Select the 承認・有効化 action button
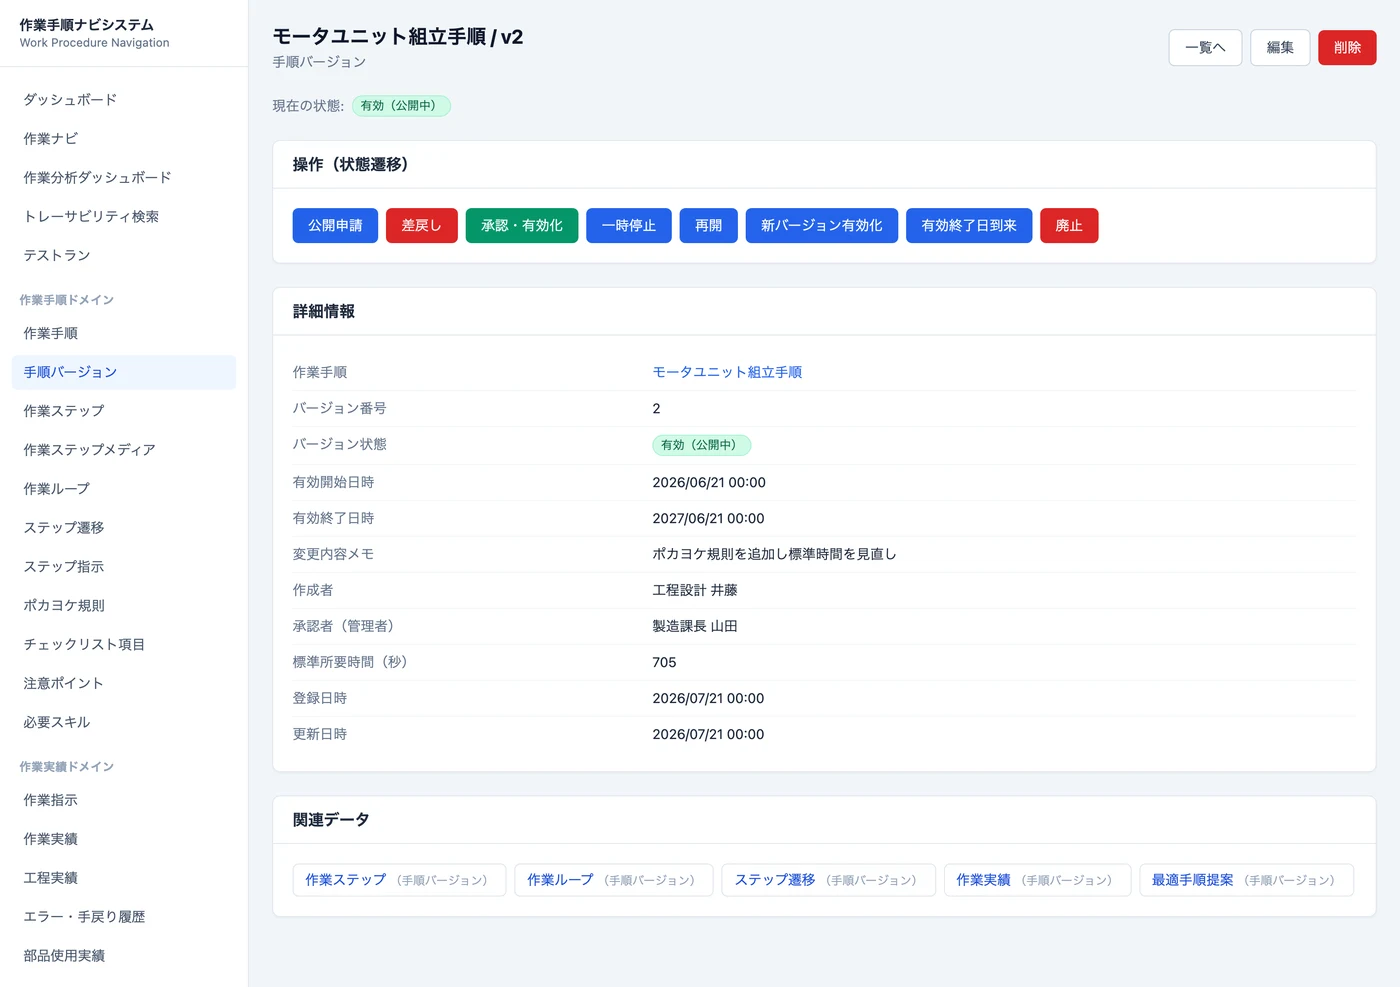Screen dimensions: 1400x987 (522, 226)
